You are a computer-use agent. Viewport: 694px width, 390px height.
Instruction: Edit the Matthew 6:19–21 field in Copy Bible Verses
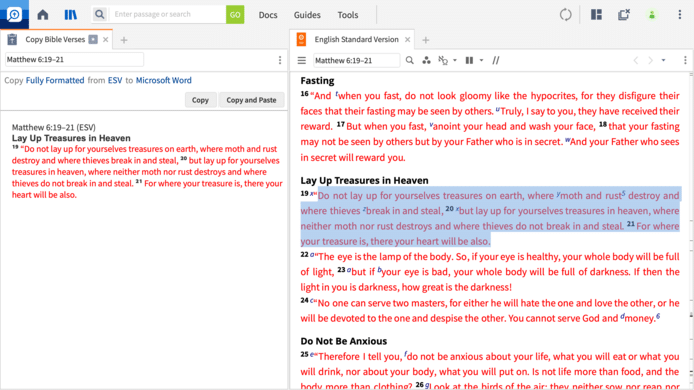(x=74, y=59)
